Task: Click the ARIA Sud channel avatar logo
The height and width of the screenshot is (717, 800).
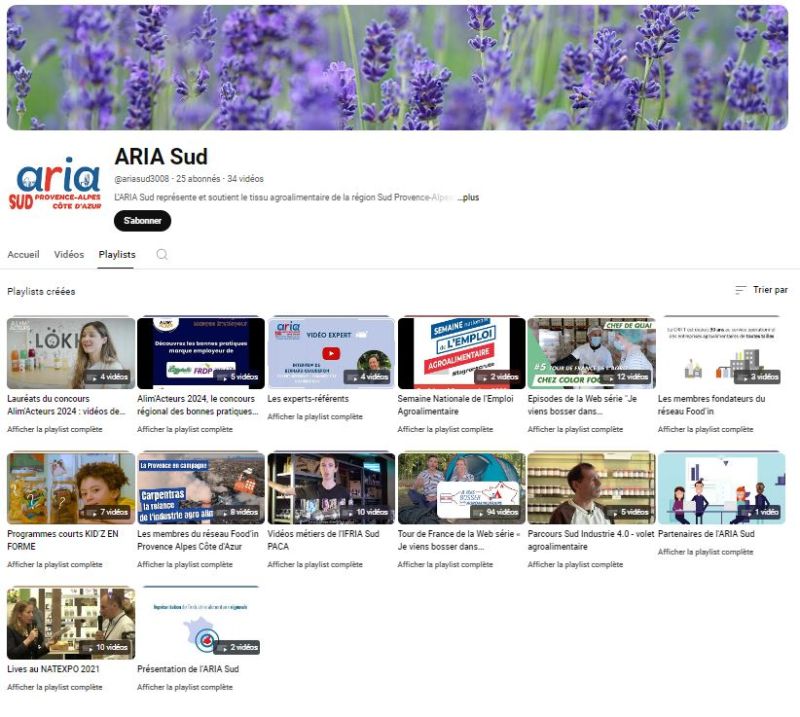Action: point(55,184)
